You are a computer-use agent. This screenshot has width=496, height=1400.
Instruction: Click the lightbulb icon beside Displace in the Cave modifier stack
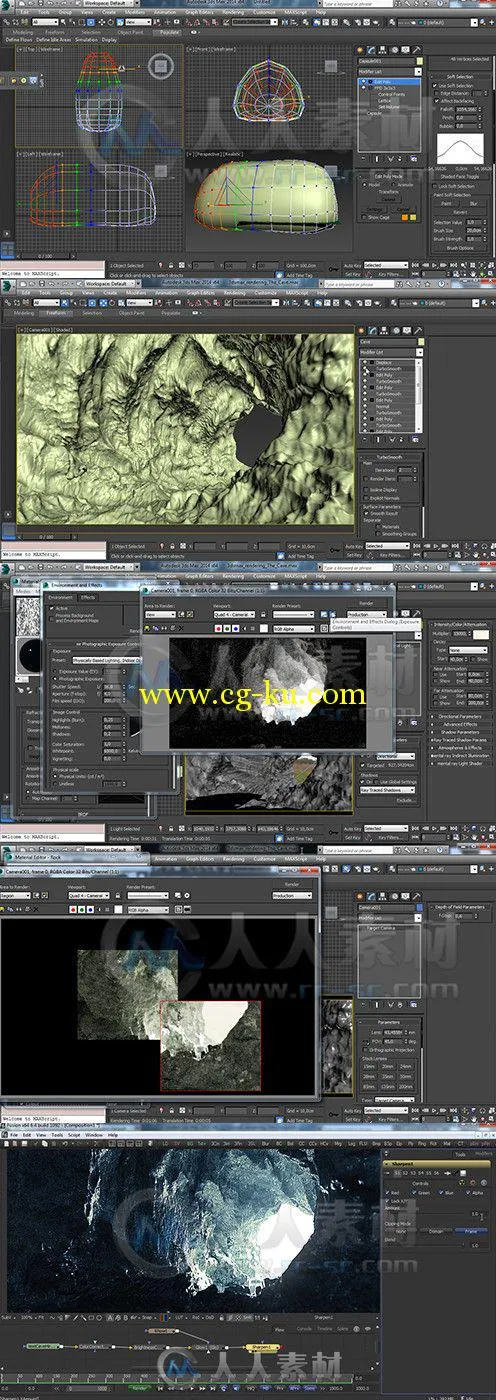pos(365,362)
